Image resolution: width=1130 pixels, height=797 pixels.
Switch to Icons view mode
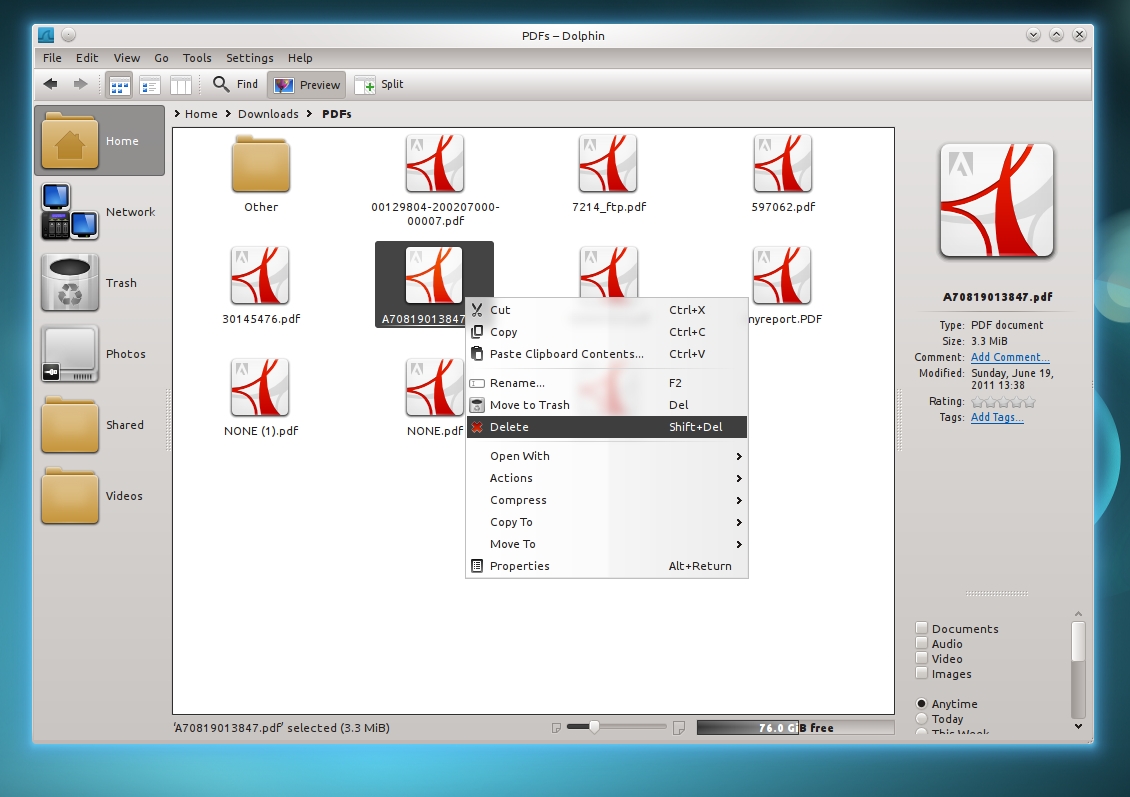[120, 85]
